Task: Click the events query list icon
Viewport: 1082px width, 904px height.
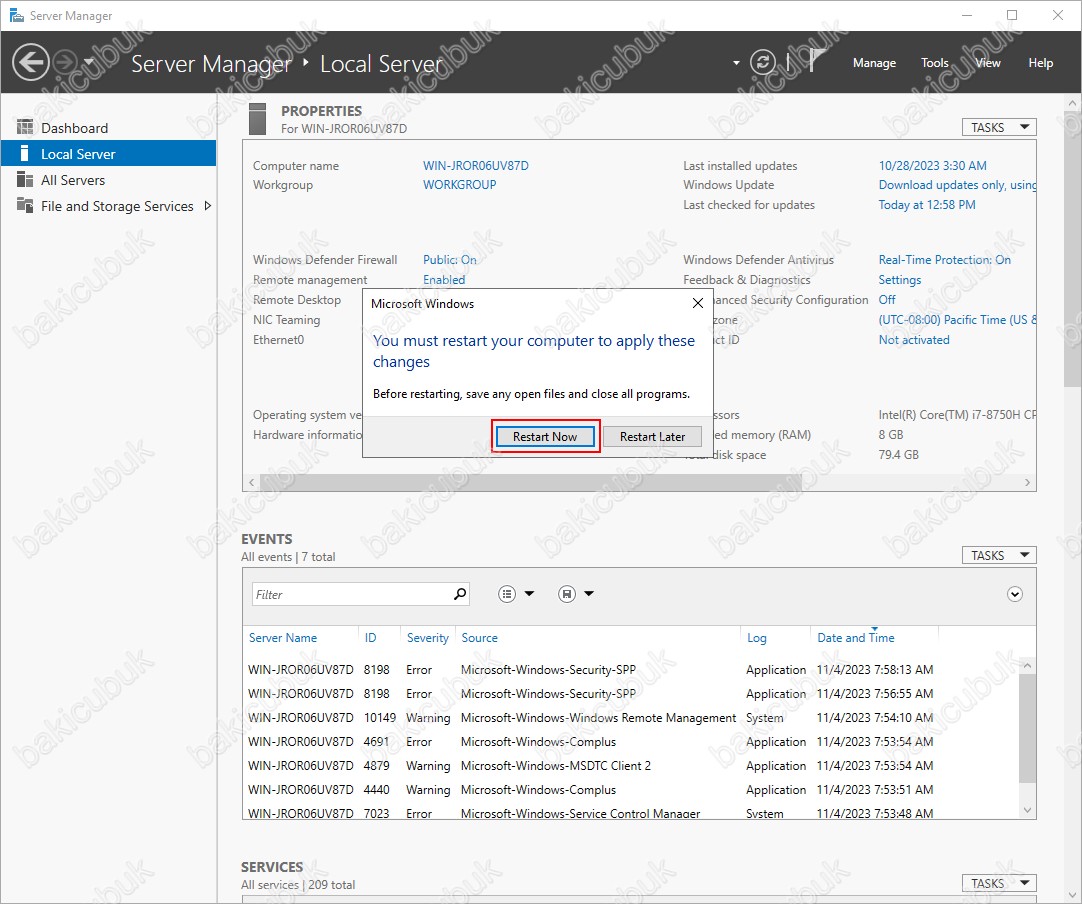Action: click(506, 593)
